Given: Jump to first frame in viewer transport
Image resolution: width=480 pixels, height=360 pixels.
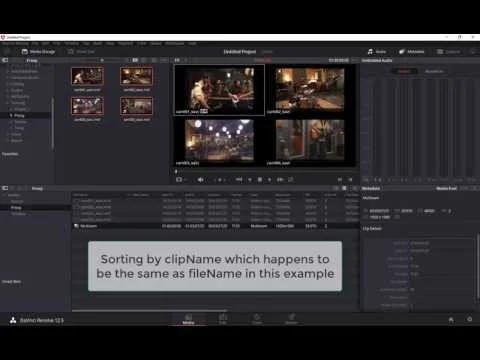Looking at the screenshot, I should (x=239, y=180).
